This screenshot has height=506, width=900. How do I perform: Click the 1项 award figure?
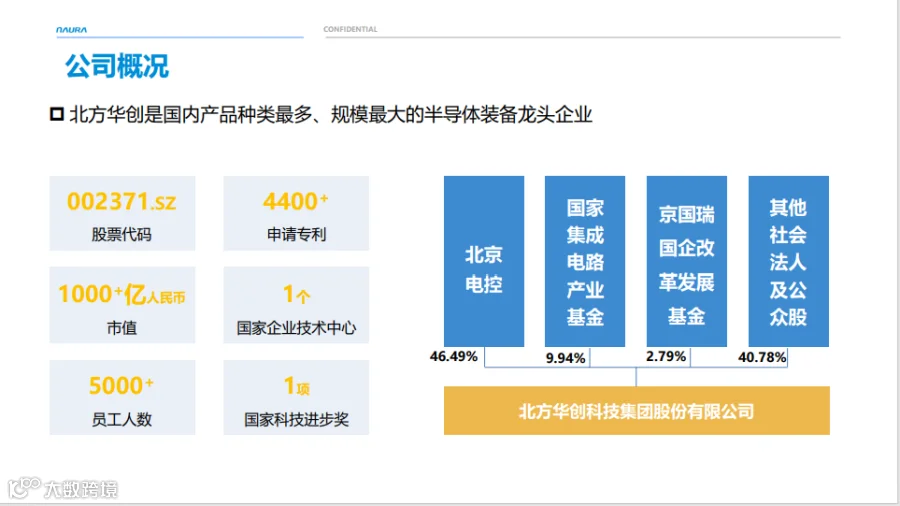pyautogui.click(x=296, y=386)
